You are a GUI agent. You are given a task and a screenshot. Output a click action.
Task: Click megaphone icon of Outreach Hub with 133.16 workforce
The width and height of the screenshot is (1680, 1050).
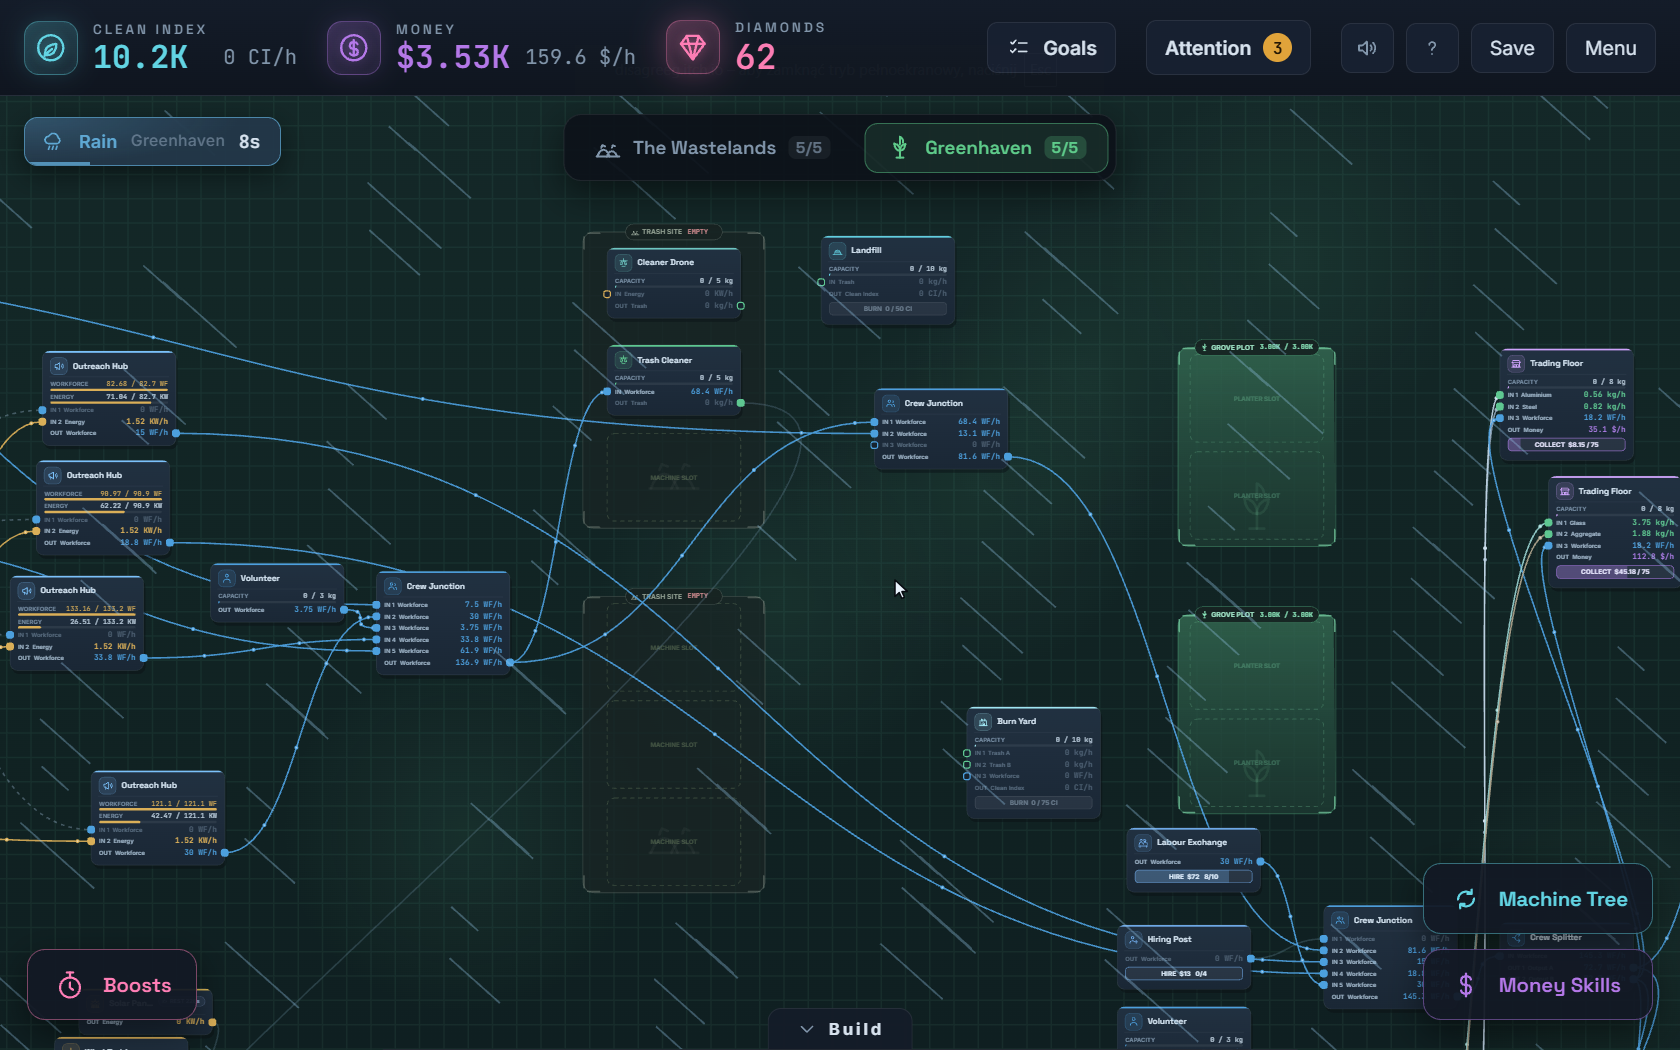point(27,590)
